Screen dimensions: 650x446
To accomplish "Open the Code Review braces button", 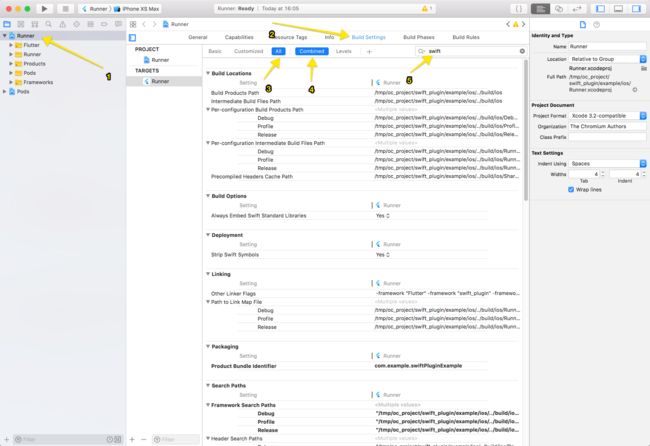I will point(519,9).
